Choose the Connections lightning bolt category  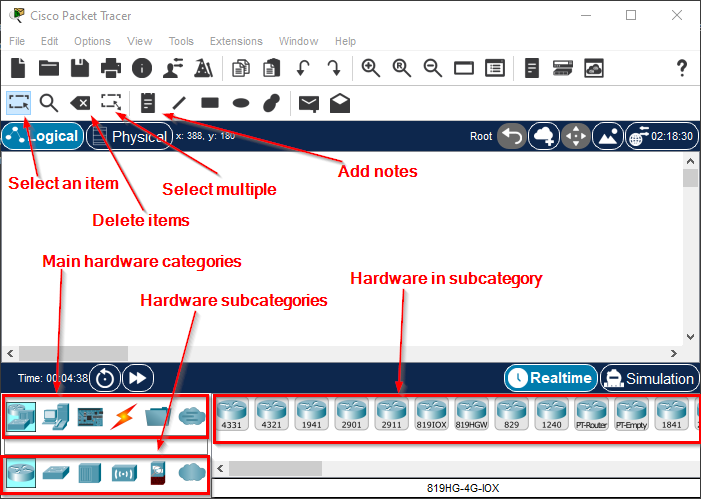[x=122, y=416]
